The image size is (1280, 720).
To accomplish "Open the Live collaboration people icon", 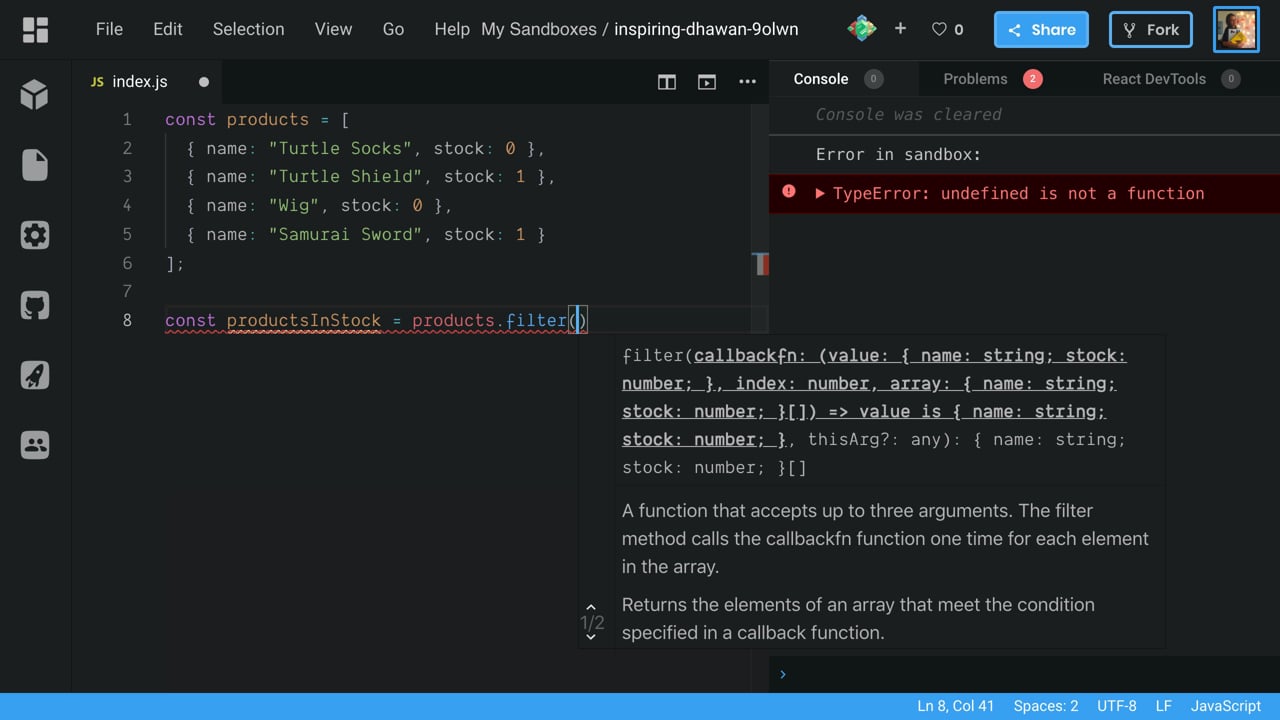I will click(35, 445).
